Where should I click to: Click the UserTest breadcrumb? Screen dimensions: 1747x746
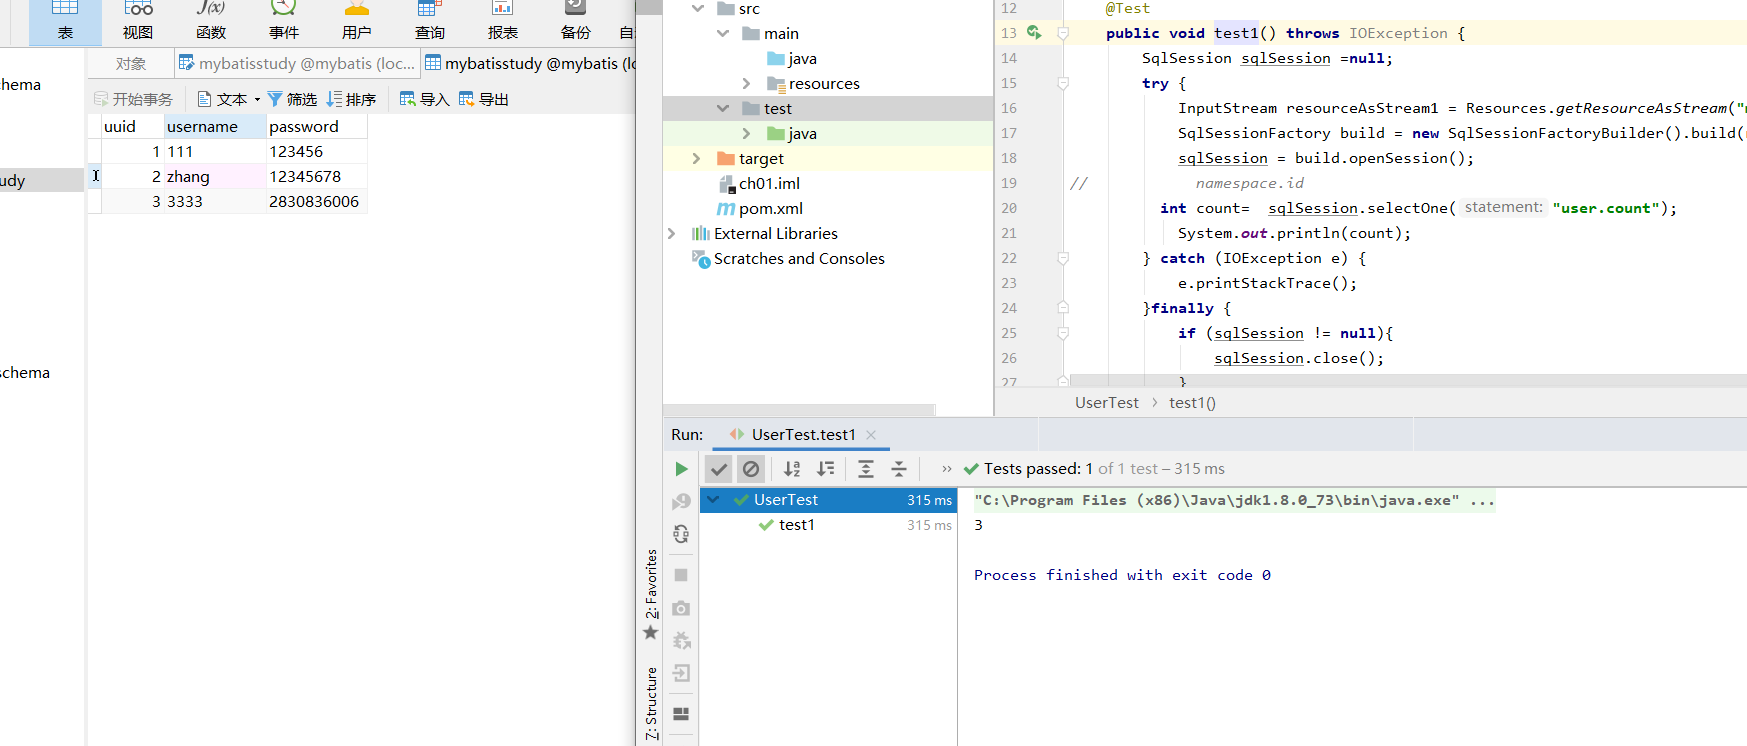point(1106,402)
